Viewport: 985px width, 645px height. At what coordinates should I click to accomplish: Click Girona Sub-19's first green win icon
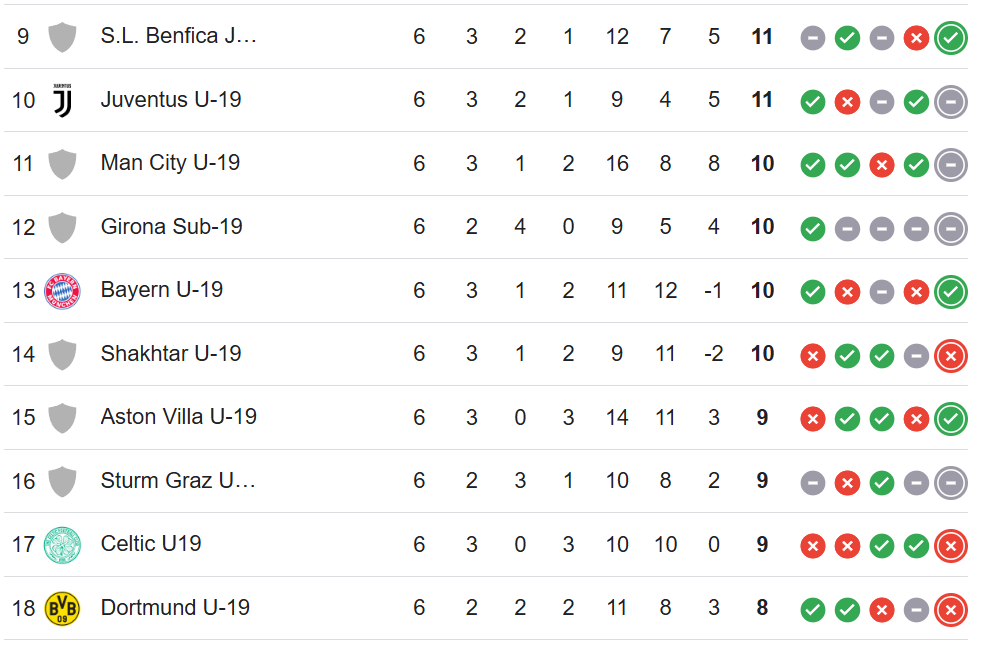click(x=812, y=229)
